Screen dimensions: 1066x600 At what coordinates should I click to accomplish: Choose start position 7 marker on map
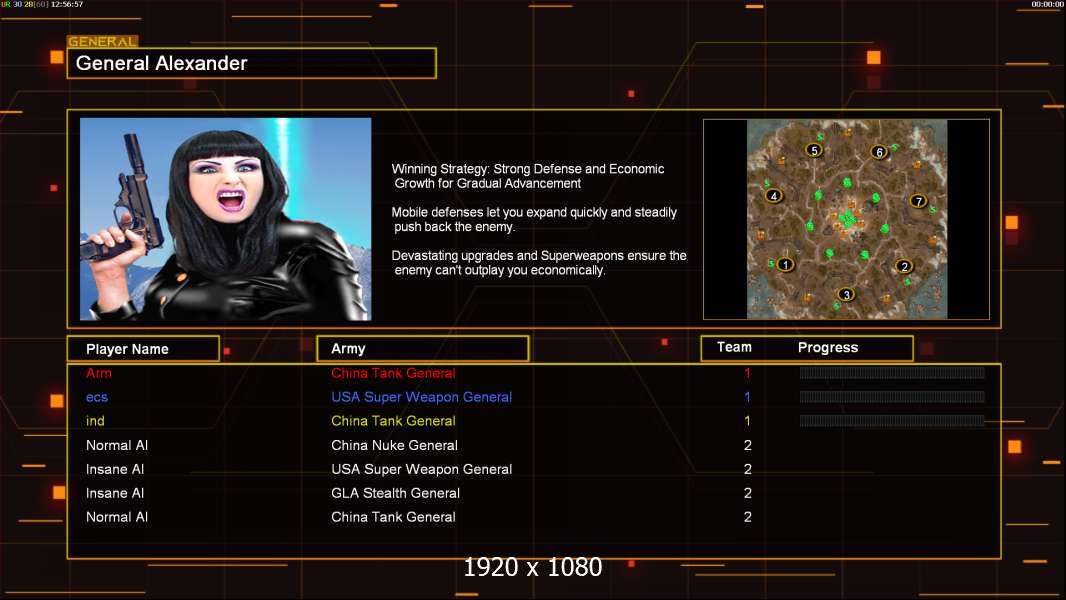918,201
